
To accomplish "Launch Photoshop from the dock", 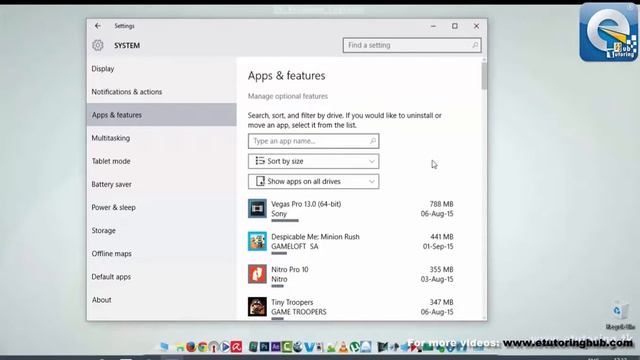I will pos(264,347).
